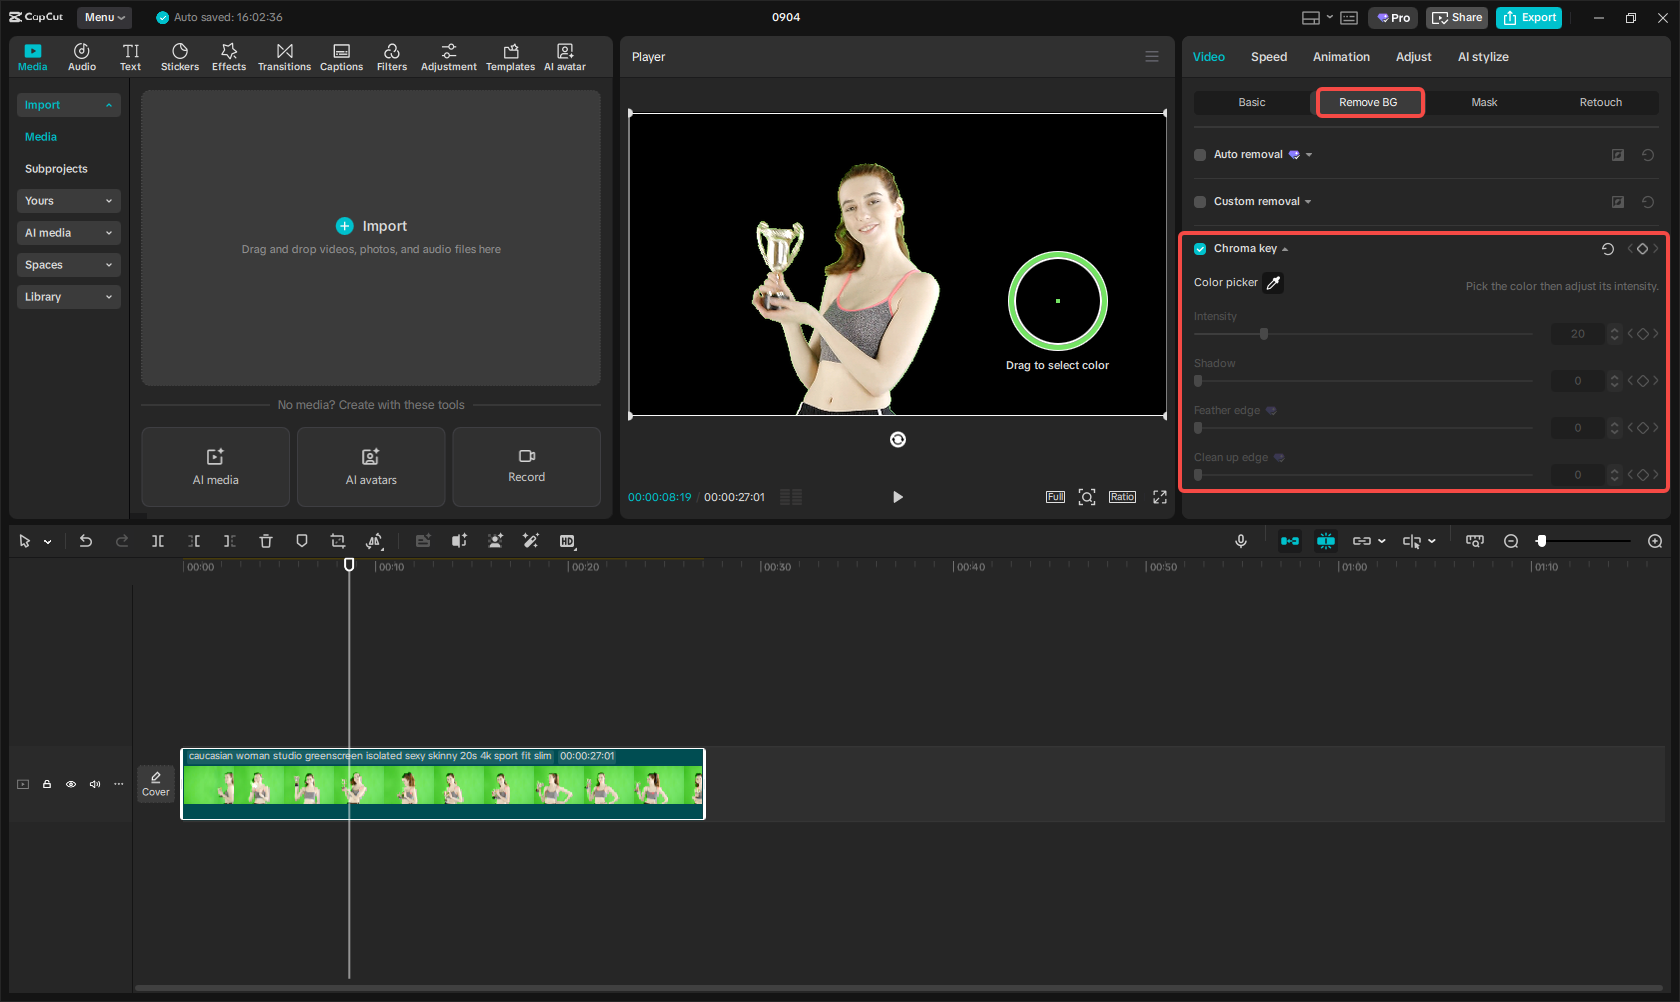This screenshot has height=1002, width=1680.
Task: Collapse the Chroma key settings section
Action: (1285, 248)
